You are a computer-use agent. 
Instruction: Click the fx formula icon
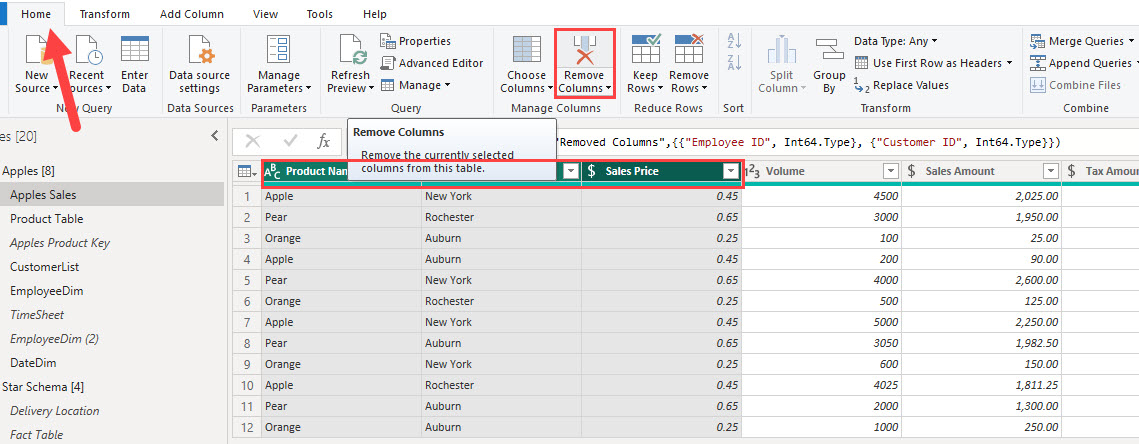coord(324,141)
